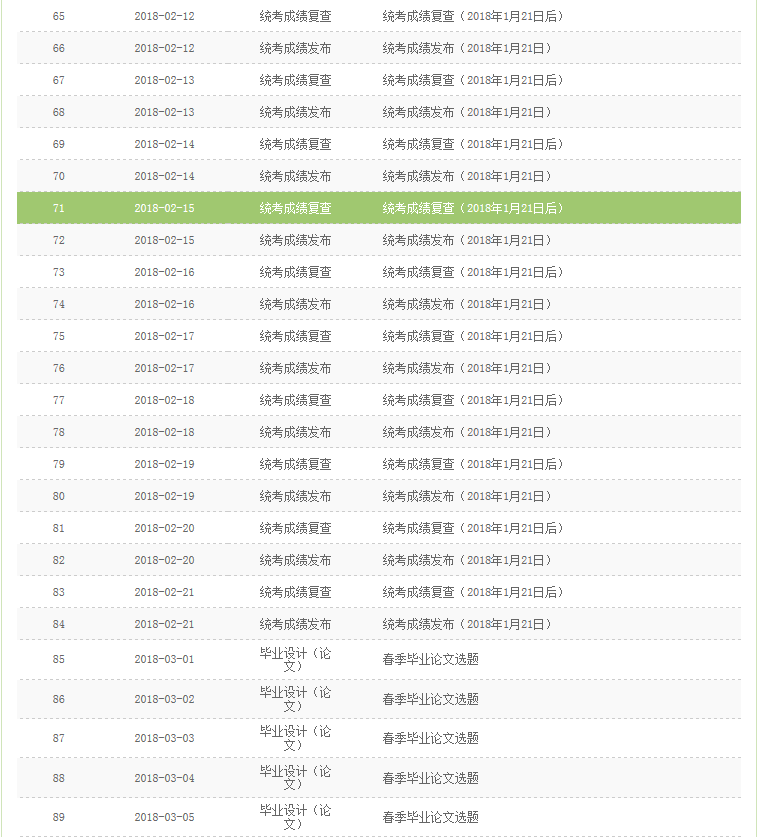This screenshot has height=837, width=759.
Task: Select the 统考成绩发布 category in row 70
Action: (295, 176)
